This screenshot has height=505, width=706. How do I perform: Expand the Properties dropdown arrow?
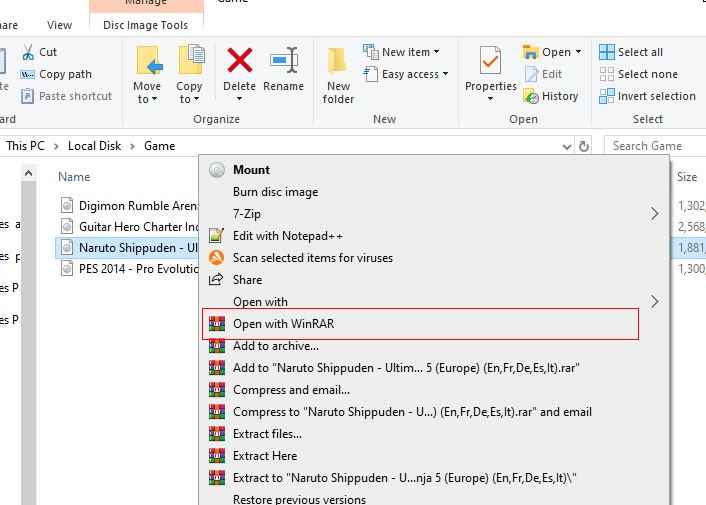(x=490, y=99)
